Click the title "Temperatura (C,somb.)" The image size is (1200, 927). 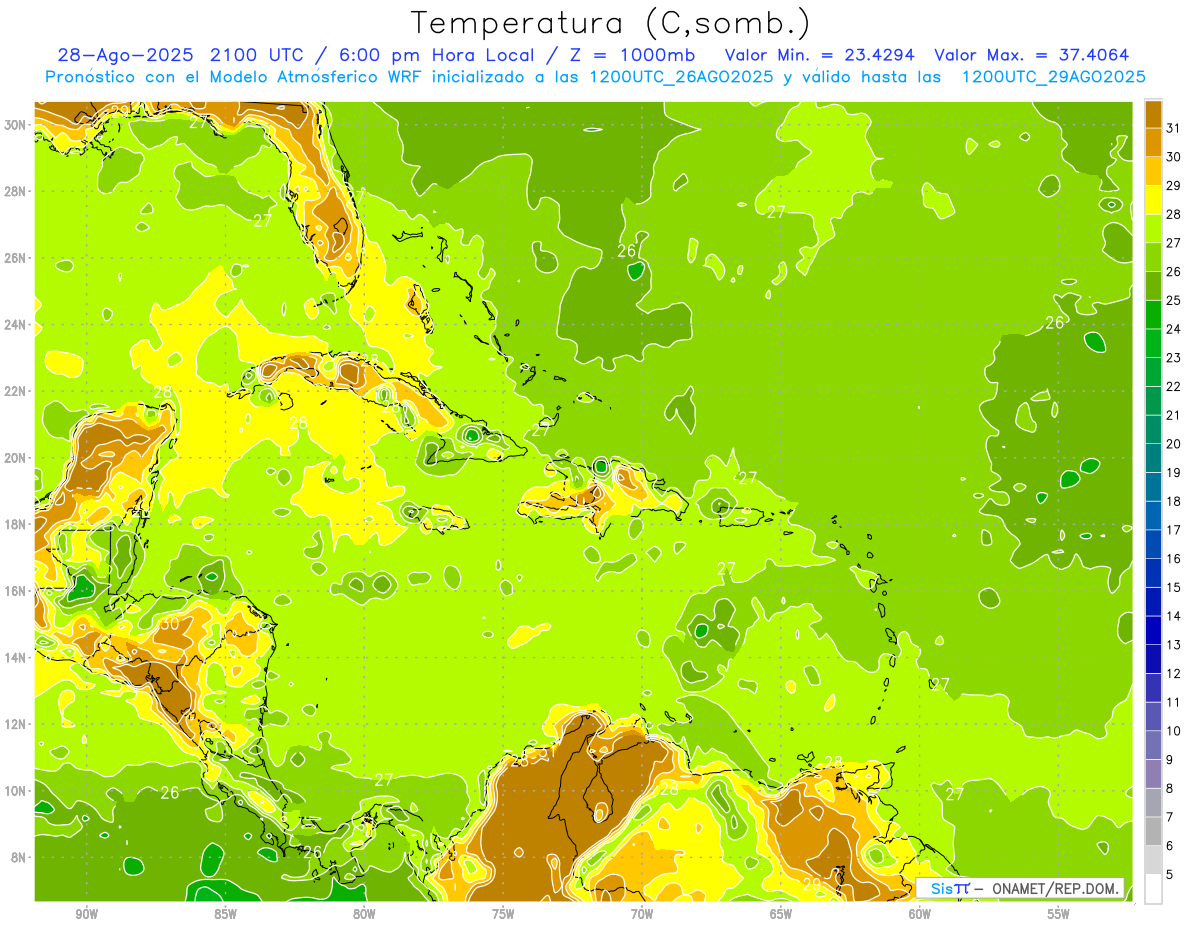point(611,23)
